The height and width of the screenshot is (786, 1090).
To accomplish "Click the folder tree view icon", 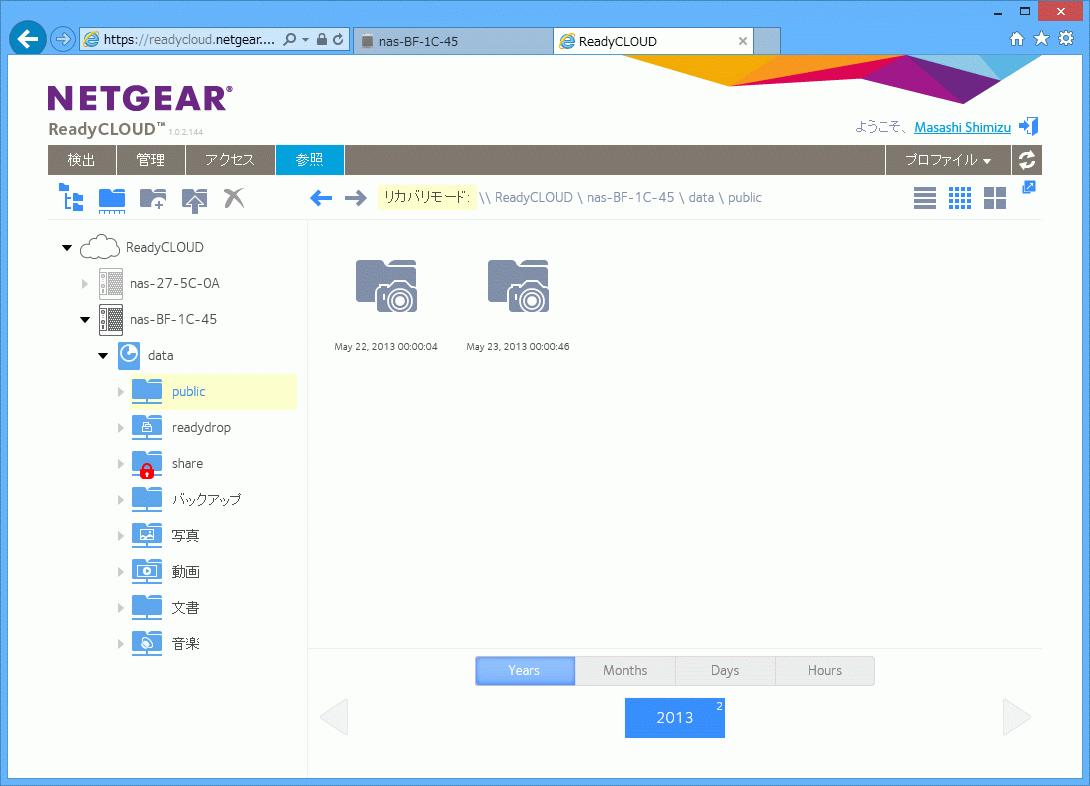I will point(71,198).
